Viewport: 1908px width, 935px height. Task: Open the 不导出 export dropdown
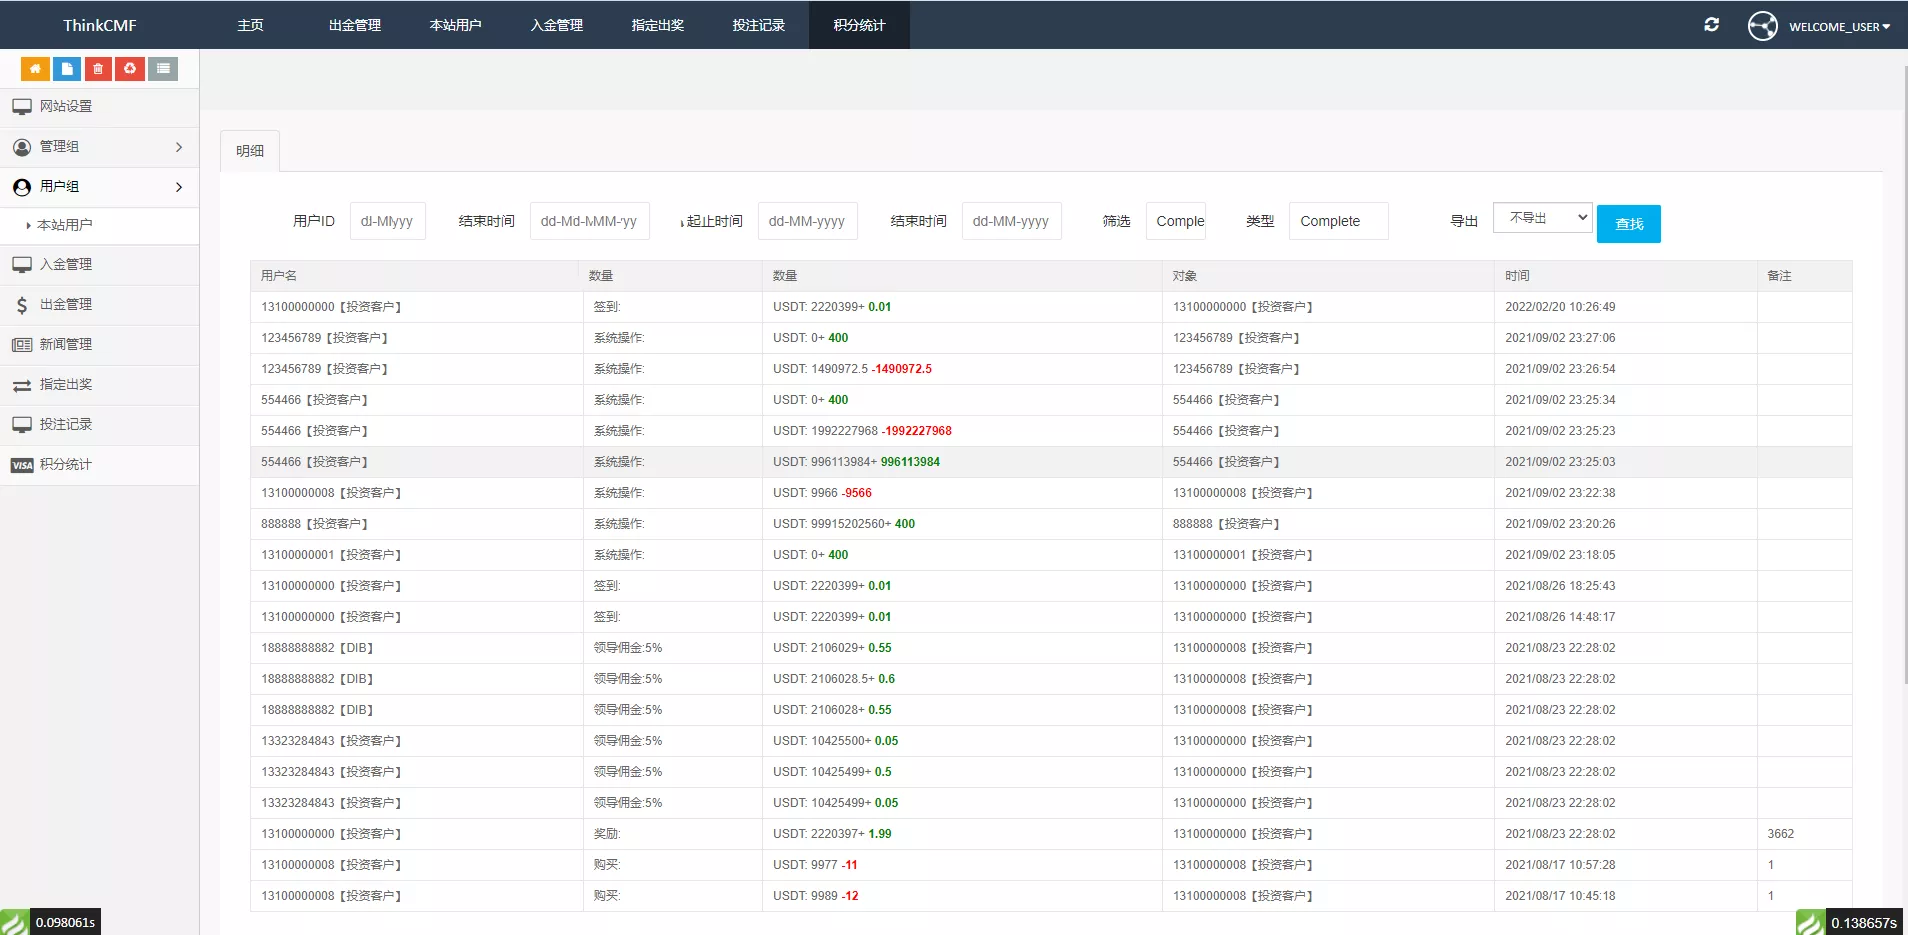1542,218
